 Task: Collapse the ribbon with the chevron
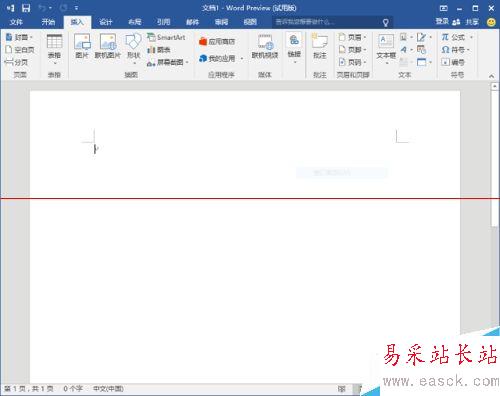coord(491,76)
